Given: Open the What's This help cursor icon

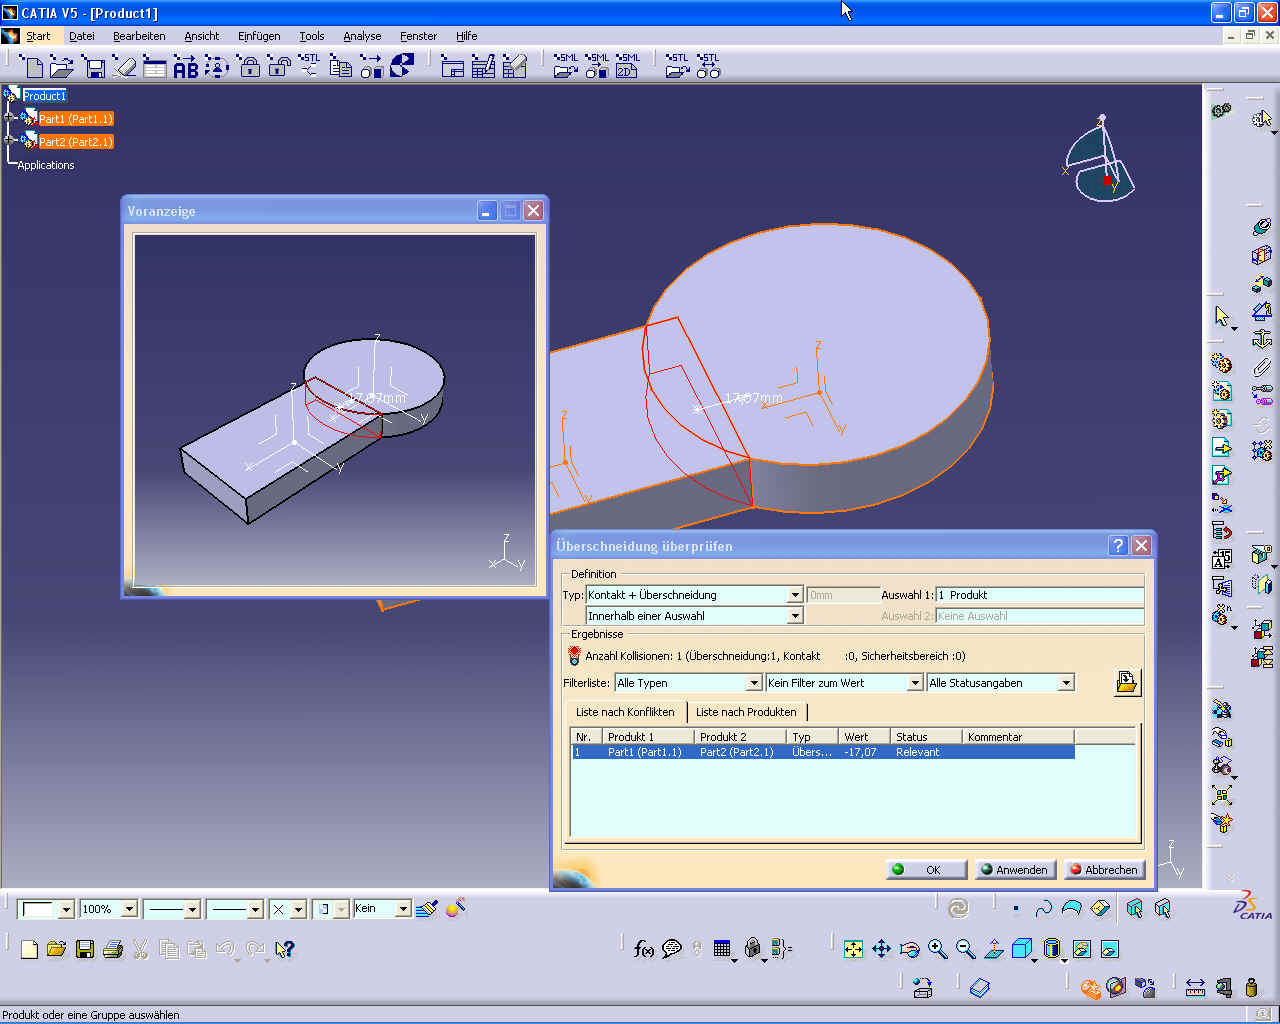Looking at the screenshot, I should point(285,949).
